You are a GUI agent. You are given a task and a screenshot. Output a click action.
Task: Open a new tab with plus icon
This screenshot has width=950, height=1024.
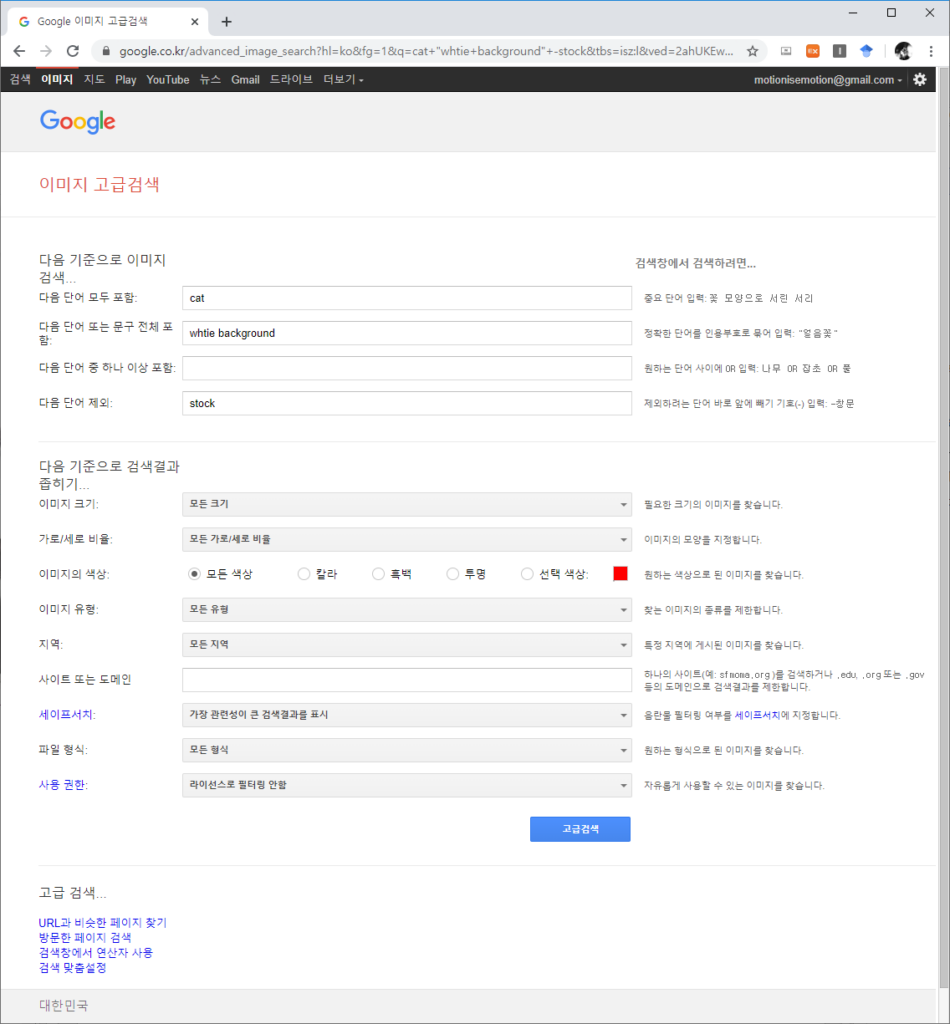coord(226,21)
